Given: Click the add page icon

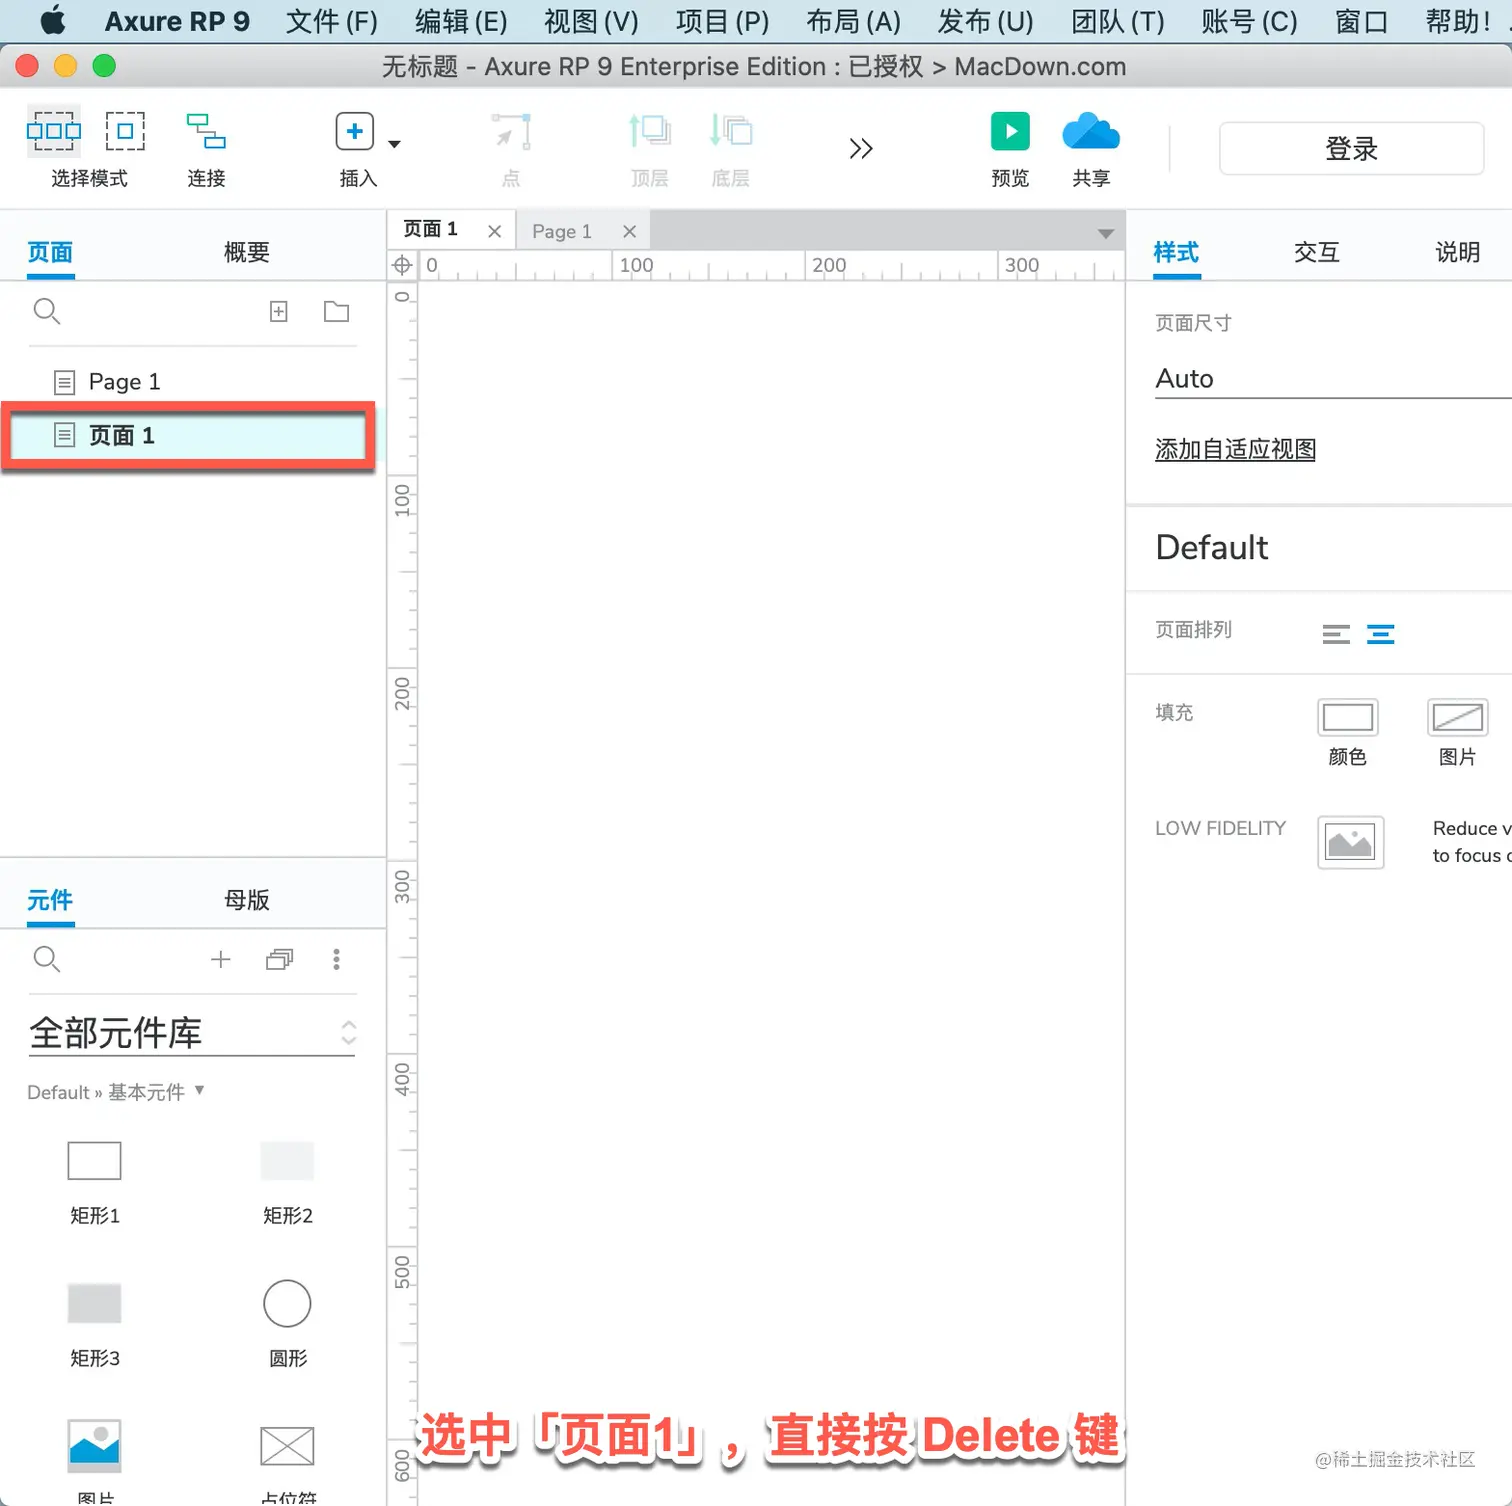Looking at the screenshot, I should click(279, 312).
